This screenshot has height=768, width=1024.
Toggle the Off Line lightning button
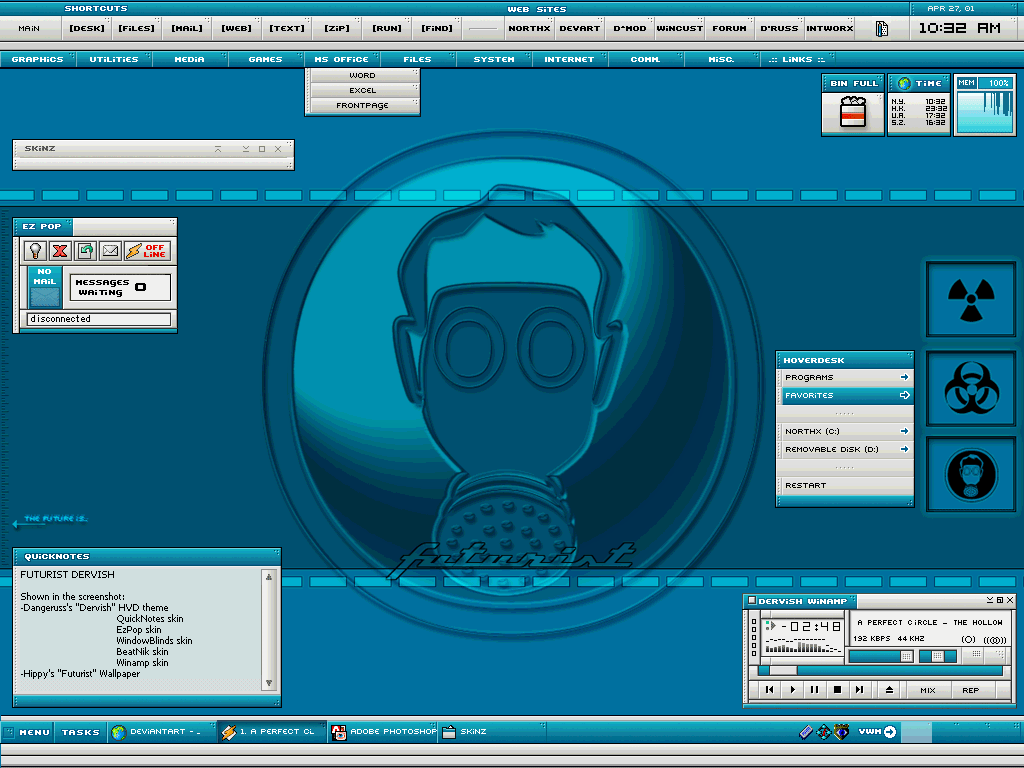[x=148, y=251]
